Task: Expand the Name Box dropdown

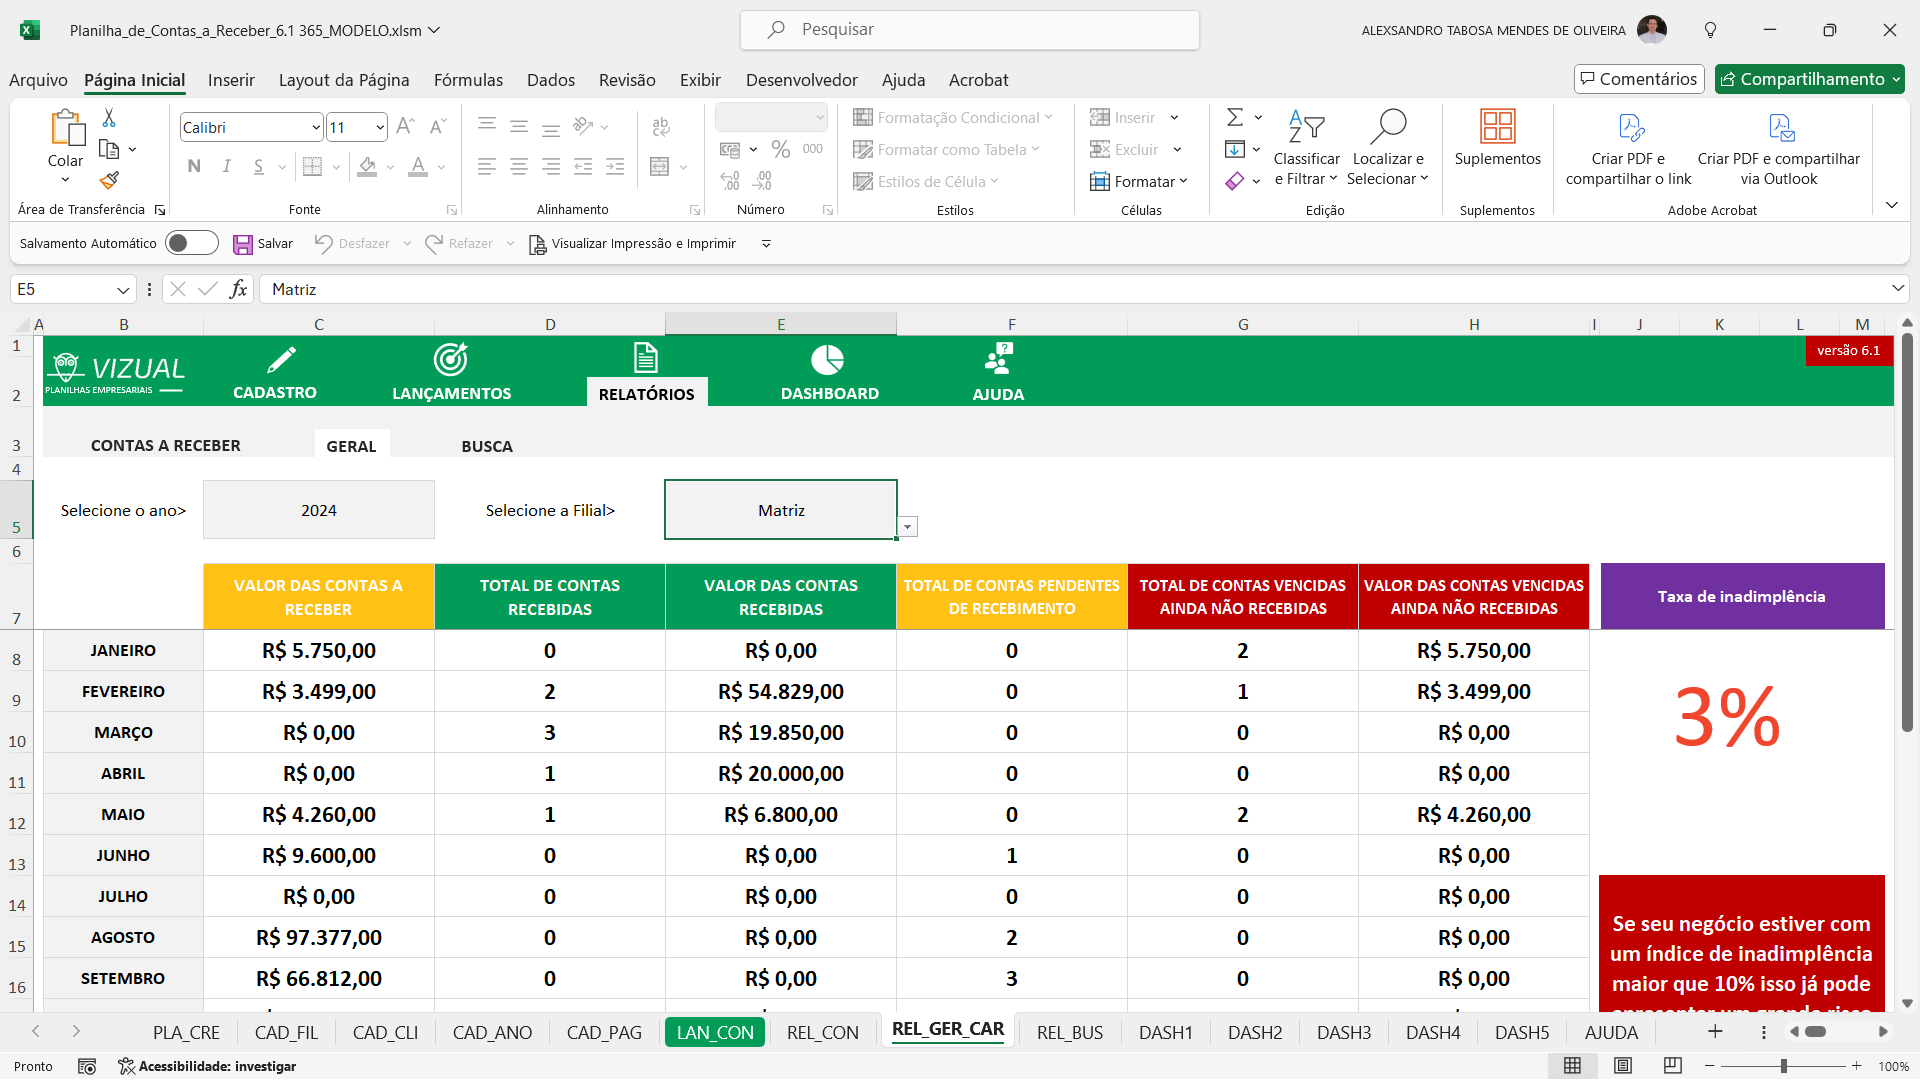Action: coord(123,290)
